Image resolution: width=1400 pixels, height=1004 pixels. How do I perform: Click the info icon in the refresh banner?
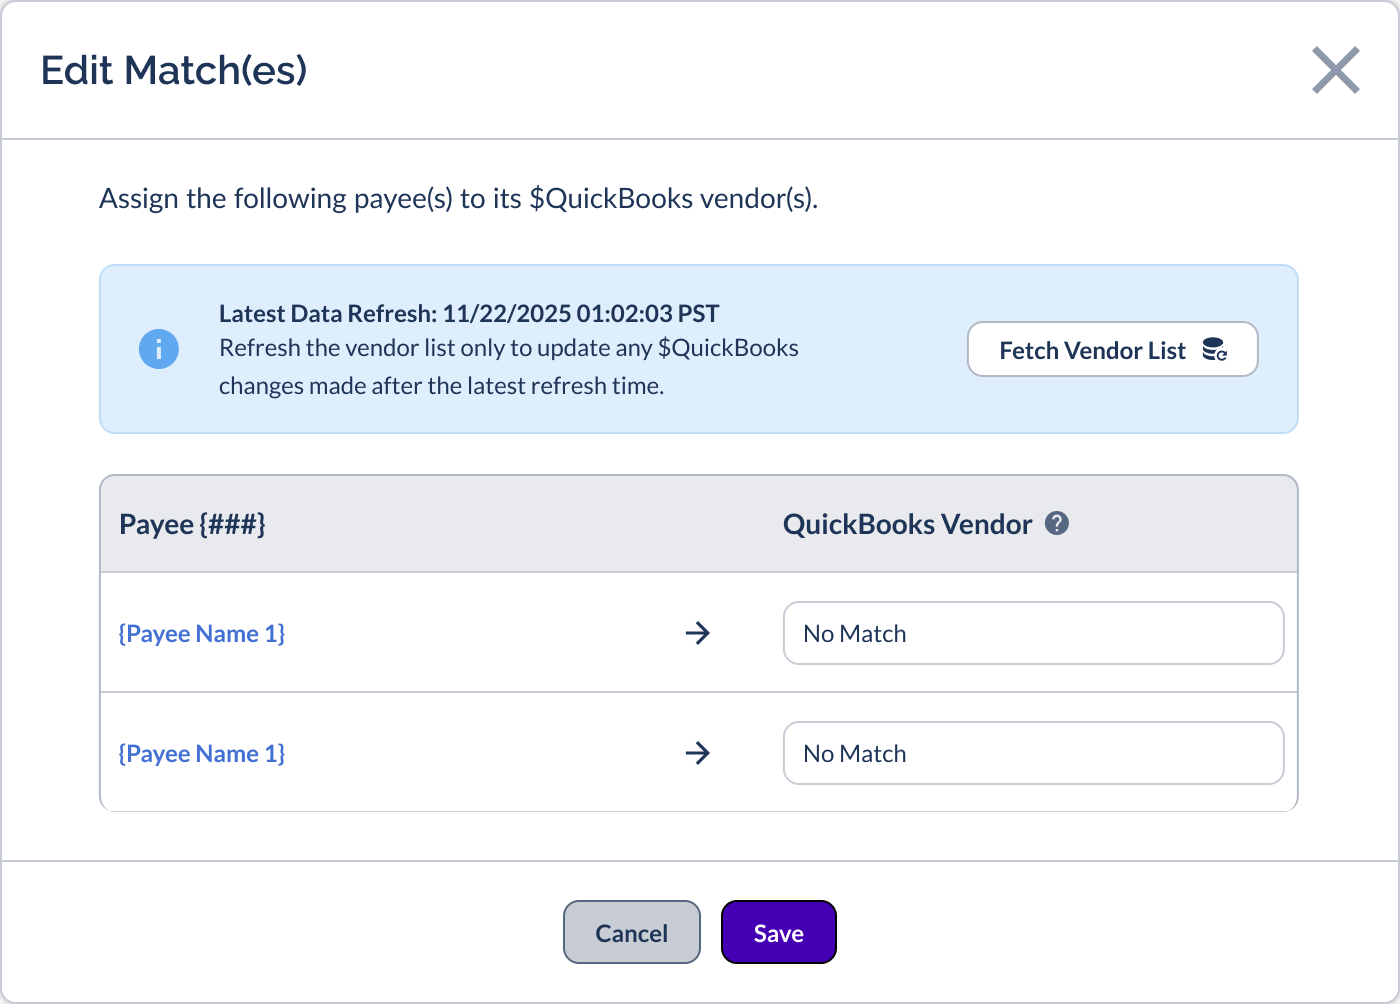[x=158, y=349]
